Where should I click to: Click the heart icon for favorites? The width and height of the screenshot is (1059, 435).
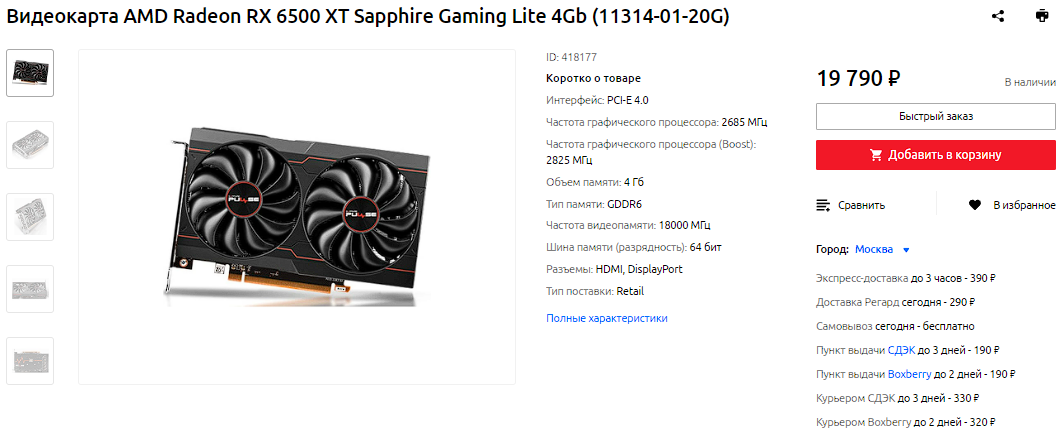975,205
